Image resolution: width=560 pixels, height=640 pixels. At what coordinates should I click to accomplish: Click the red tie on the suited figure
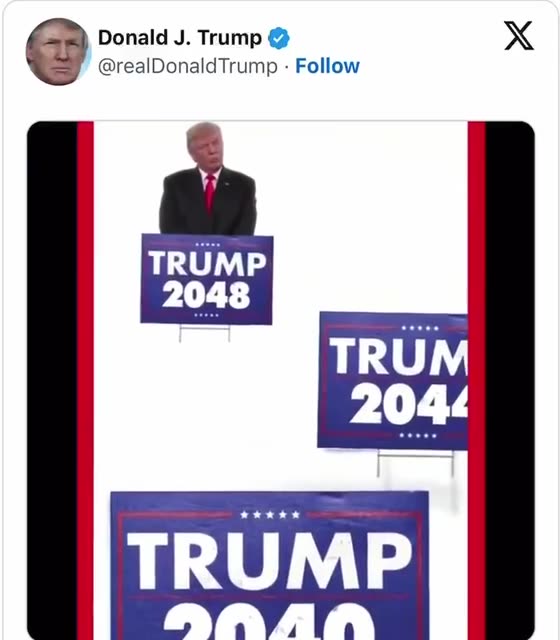[210, 194]
